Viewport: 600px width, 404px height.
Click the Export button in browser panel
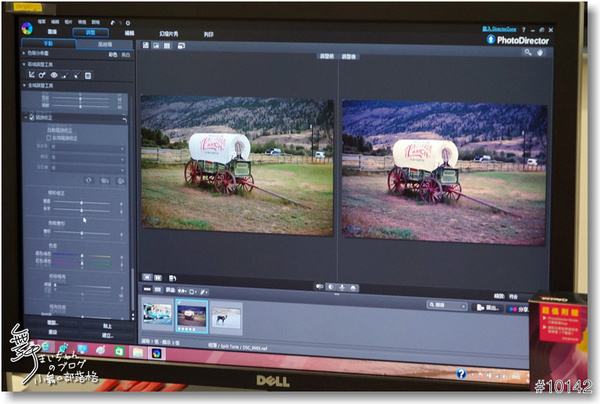[x=488, y=308]
